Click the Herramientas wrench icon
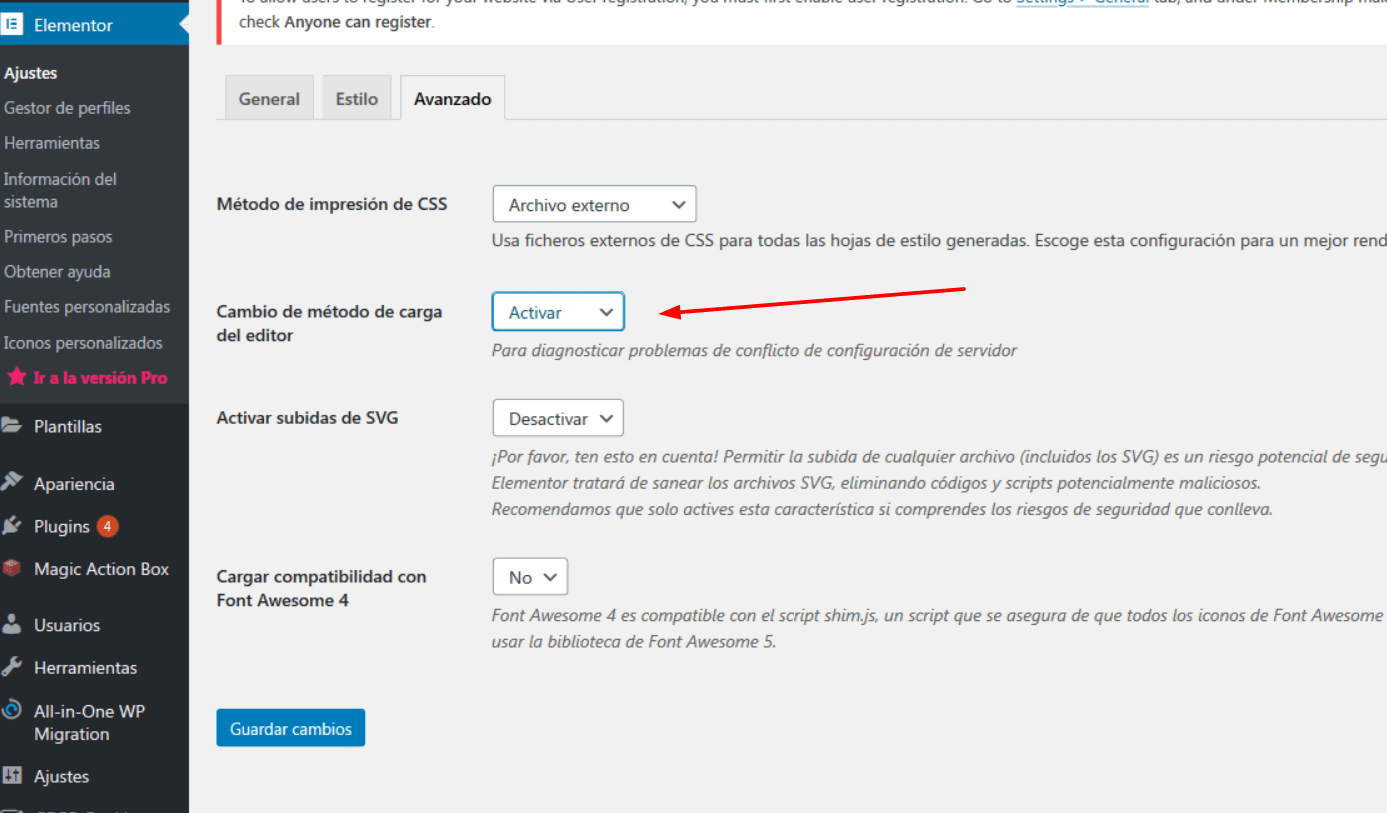This screenshot has width=1387, height=813. point(11,666)
